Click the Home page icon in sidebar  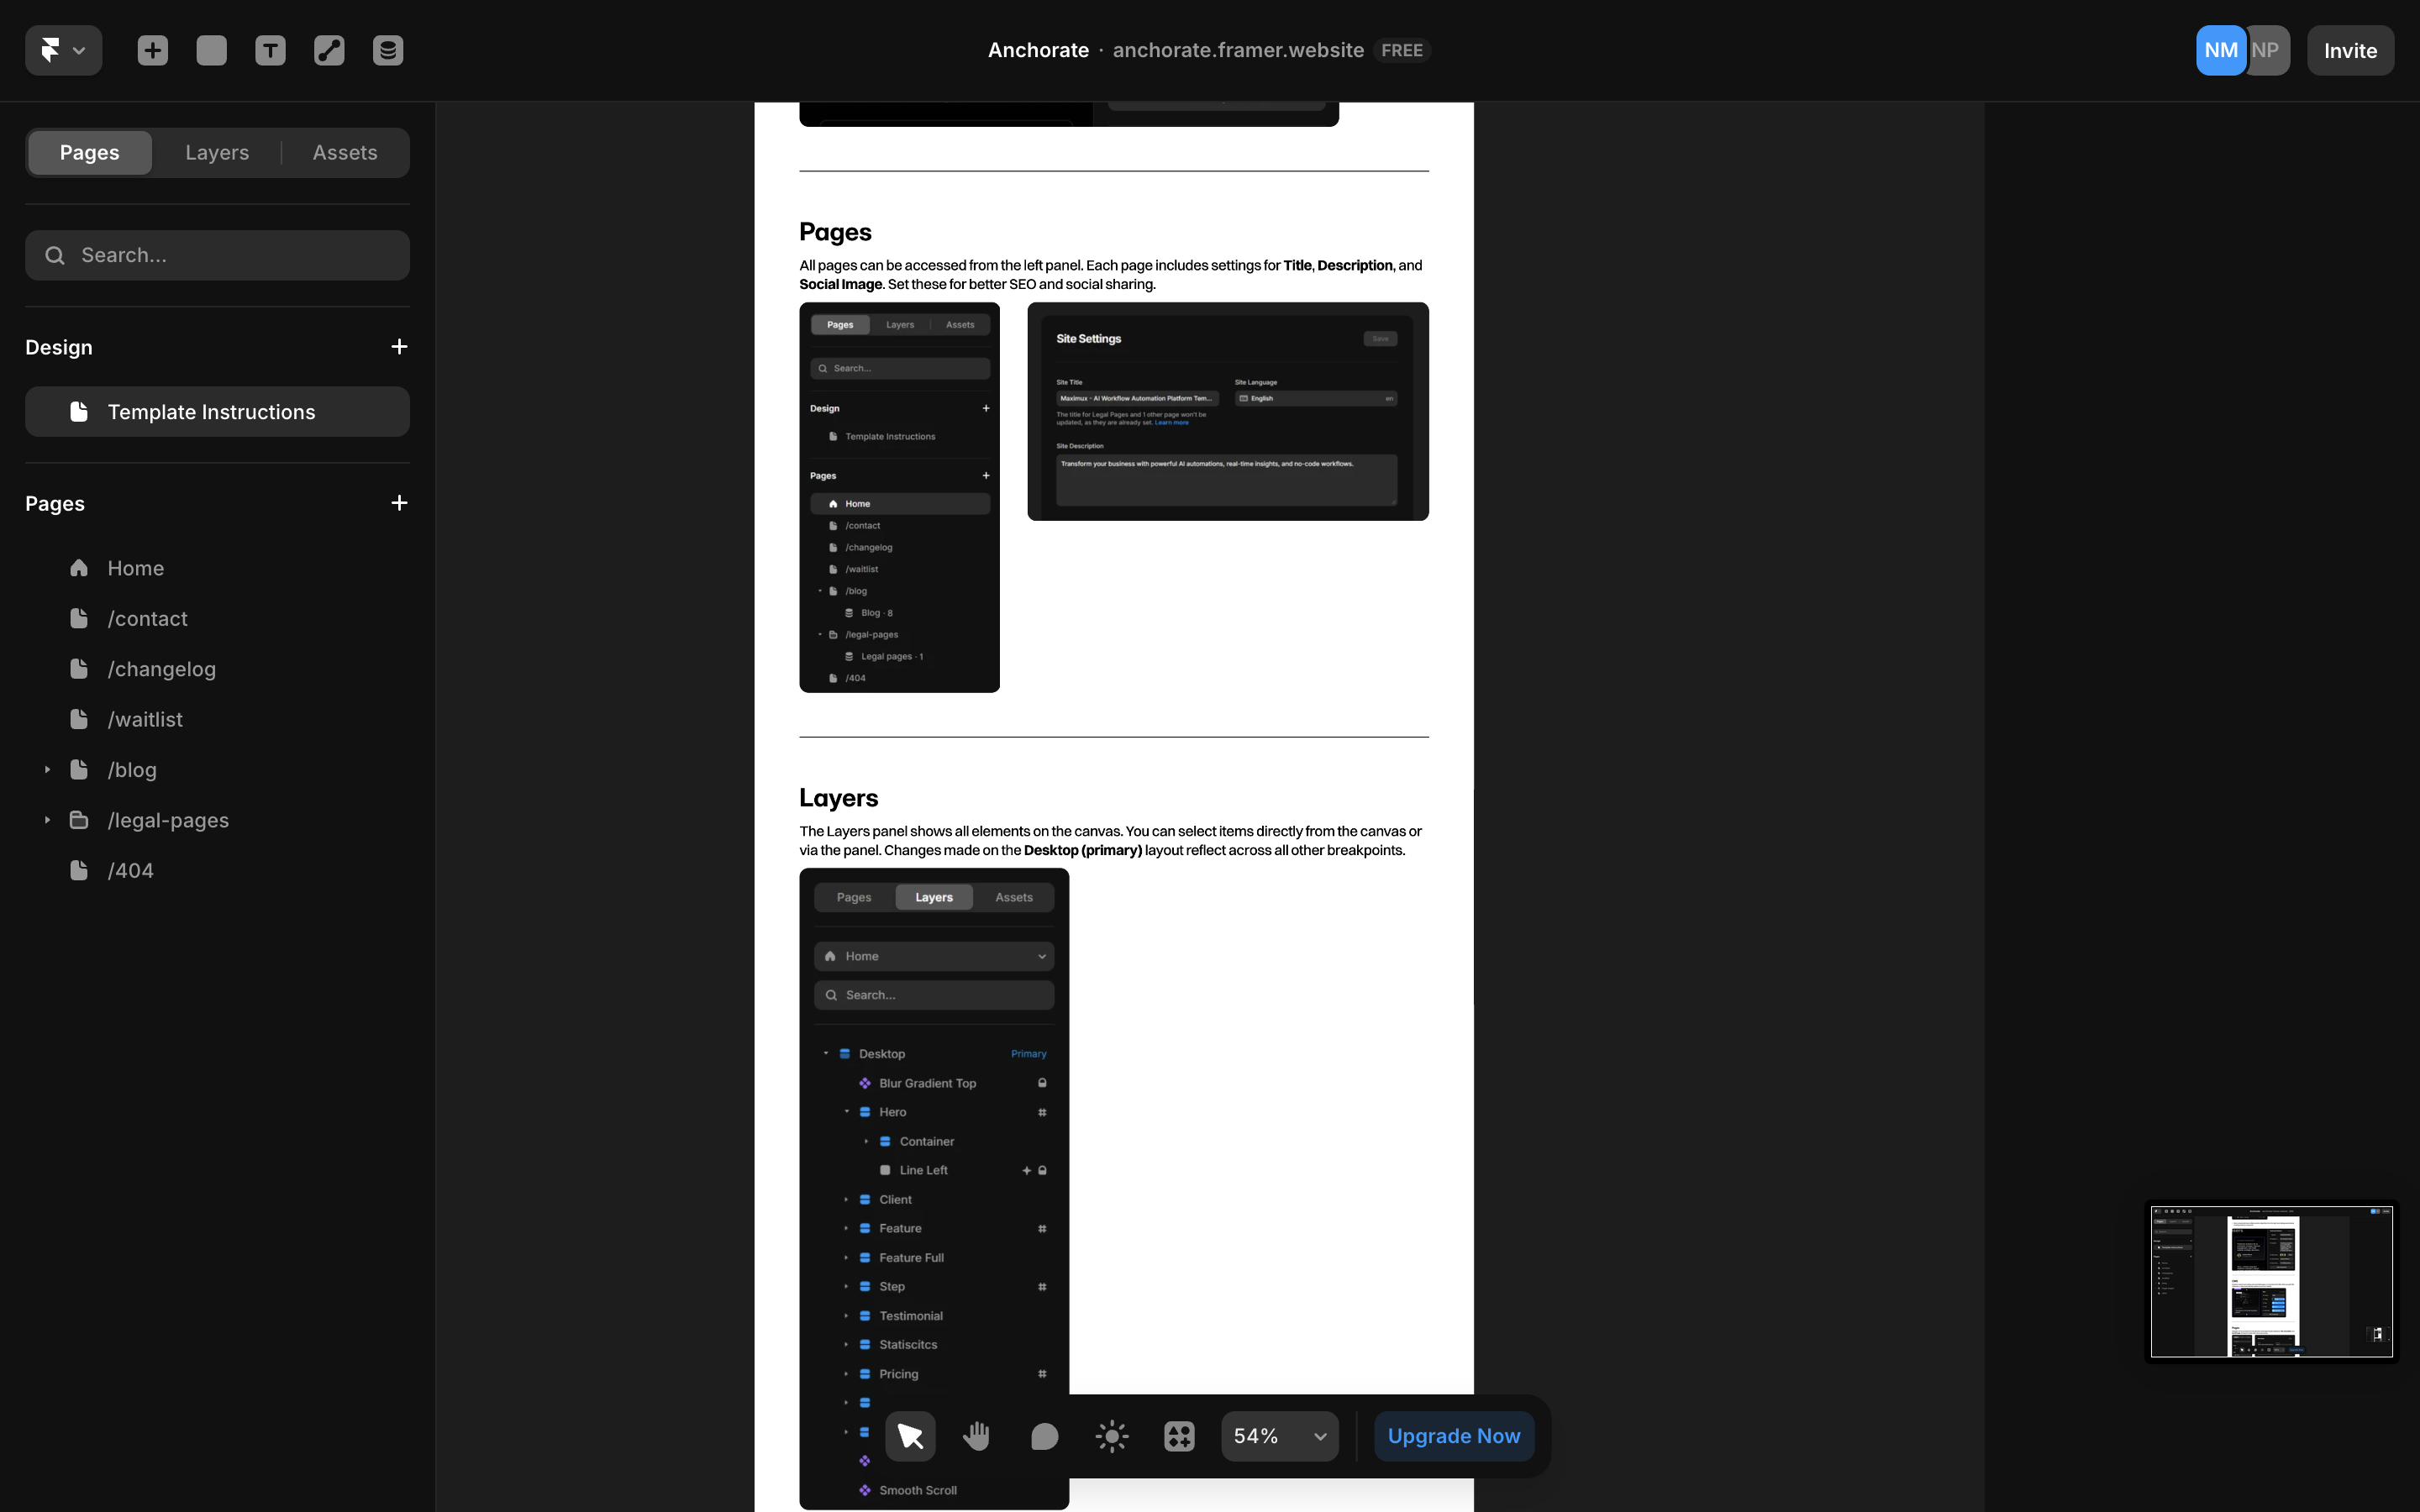79,567
